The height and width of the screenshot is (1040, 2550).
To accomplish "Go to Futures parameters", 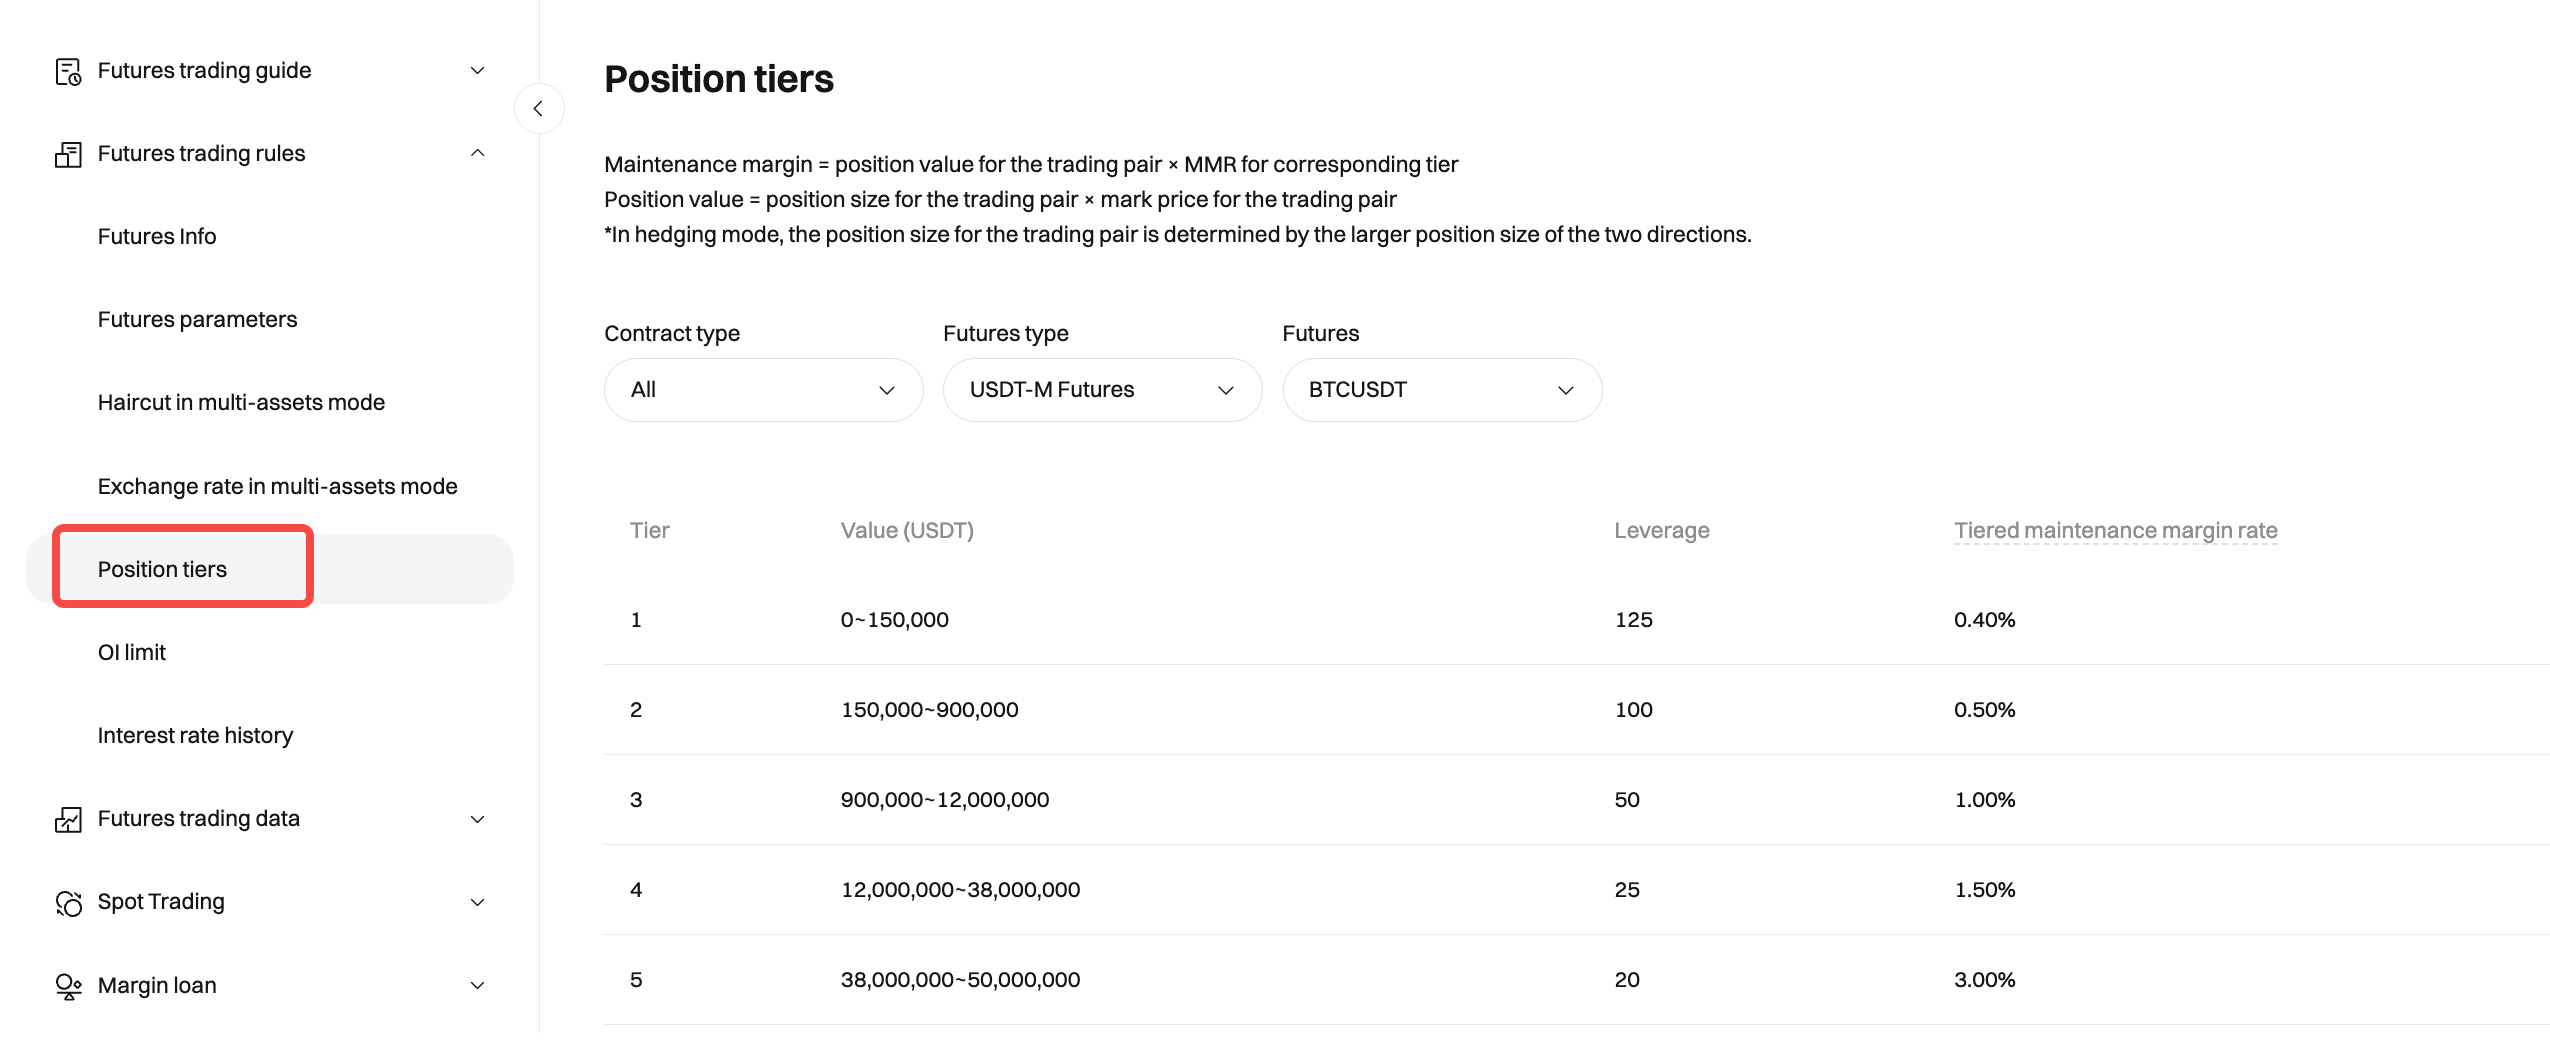I will click(197, 320).
